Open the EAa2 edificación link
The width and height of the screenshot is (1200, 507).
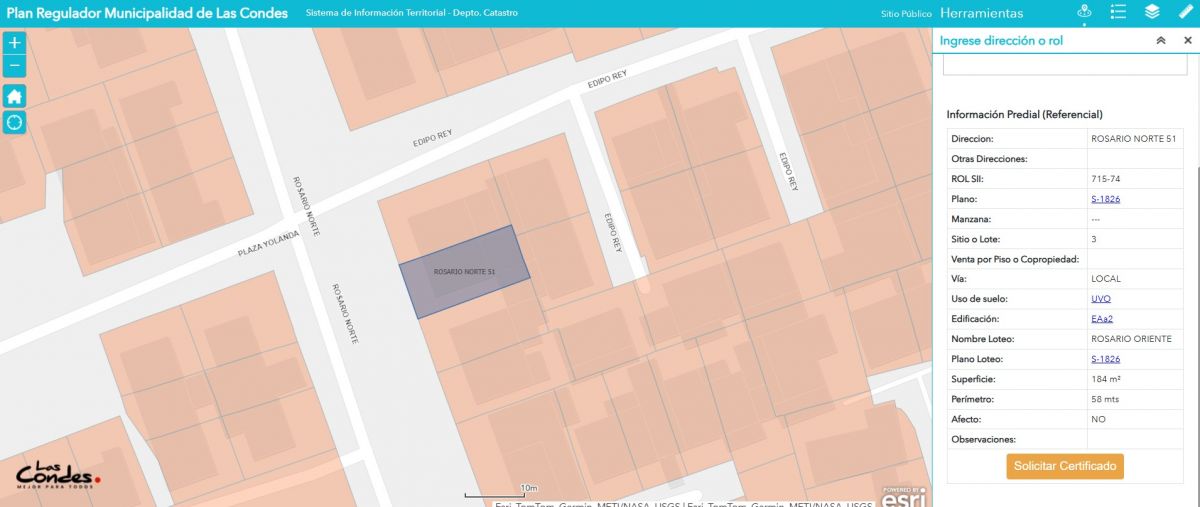tap(1101, 319)
